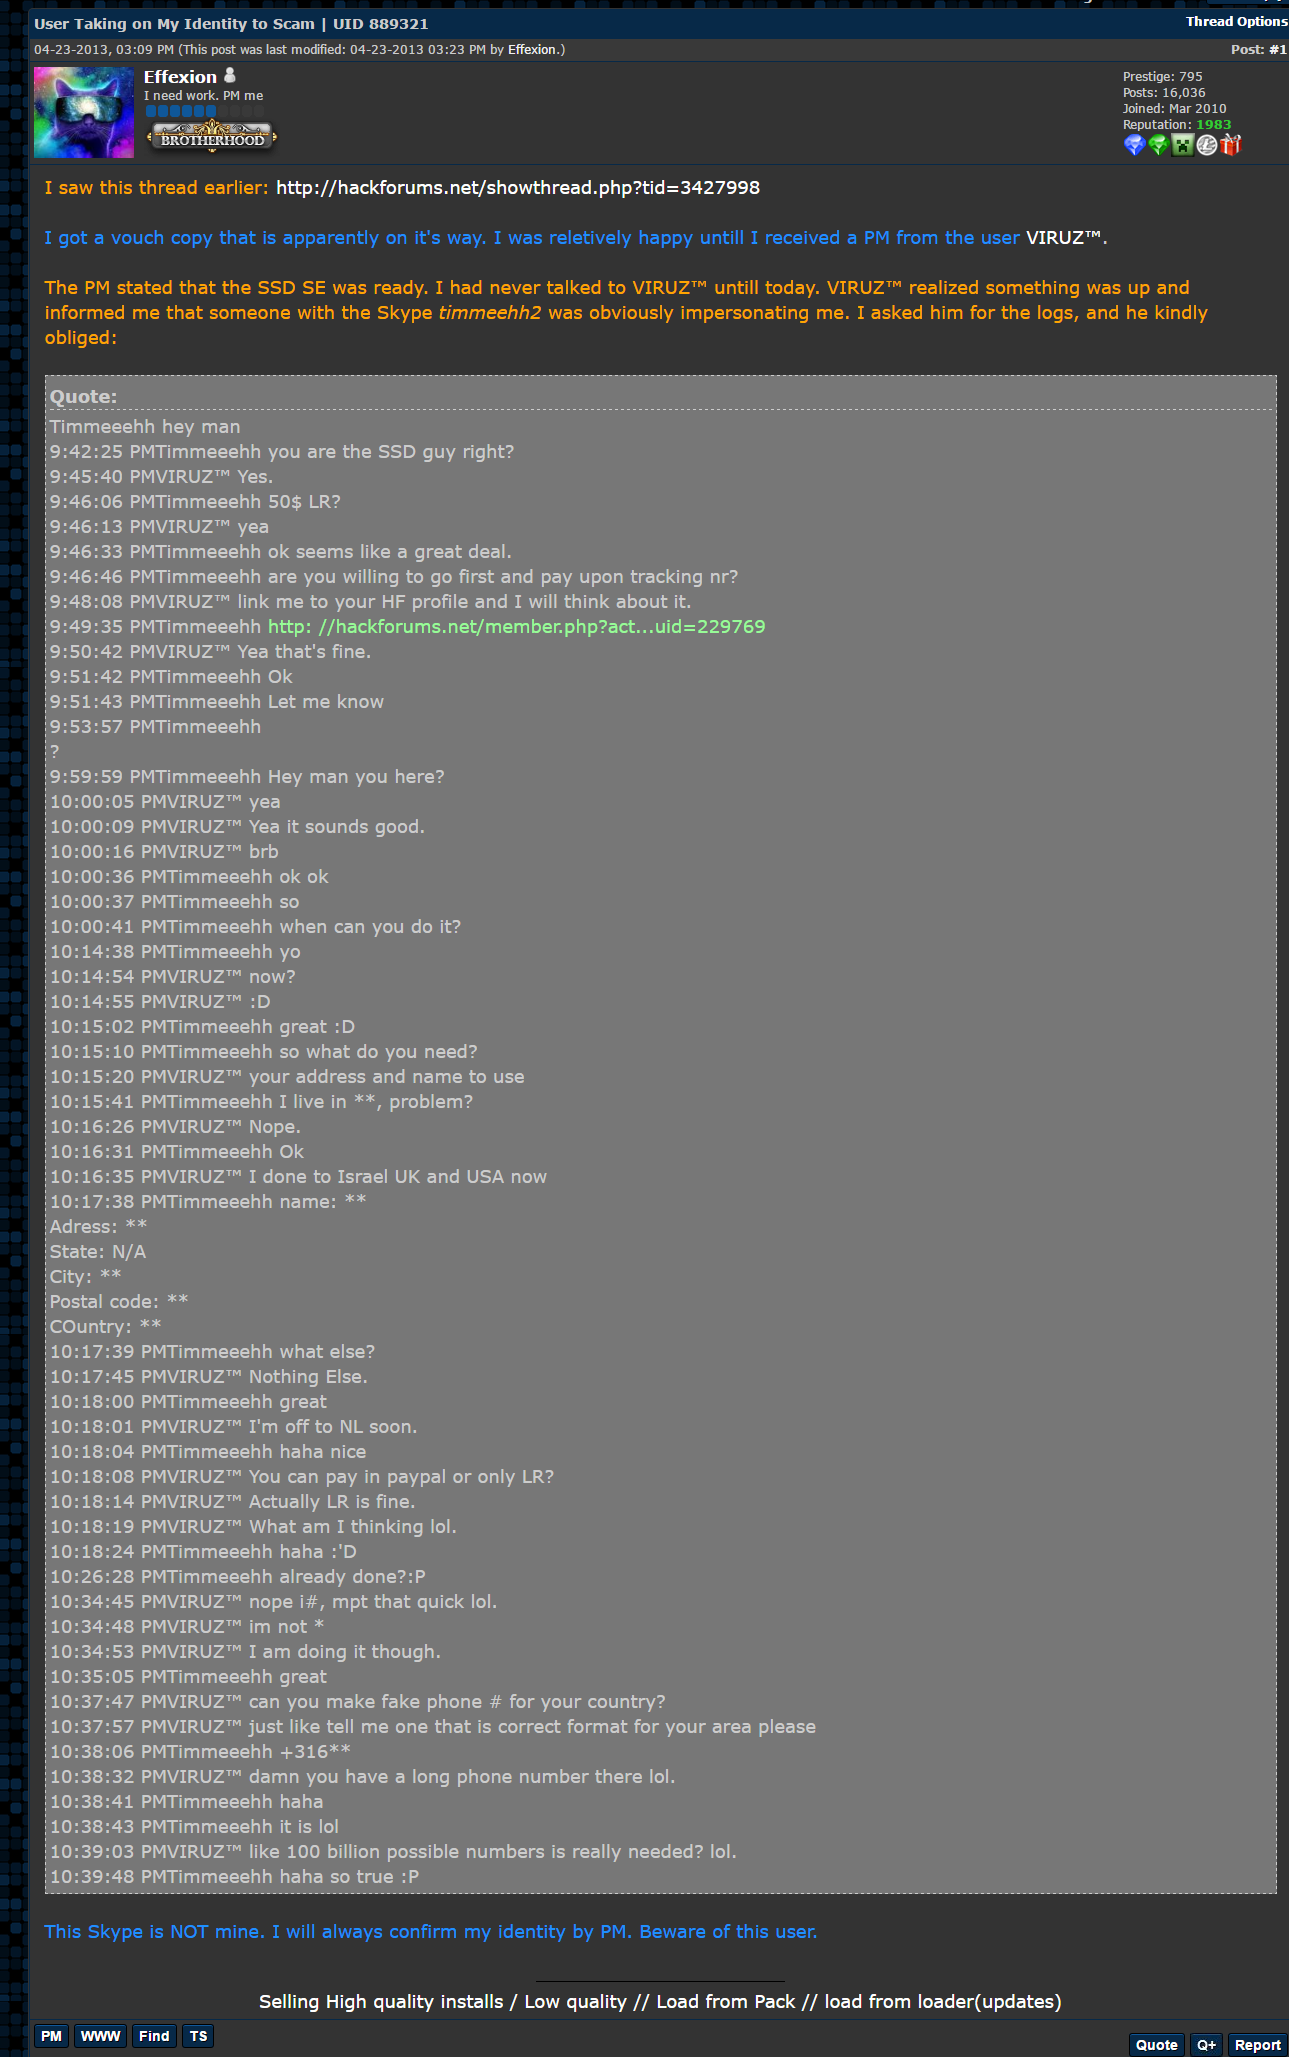Click the blue diamond award icon
1289x2057 pixels.
[x=1134, y=145]
